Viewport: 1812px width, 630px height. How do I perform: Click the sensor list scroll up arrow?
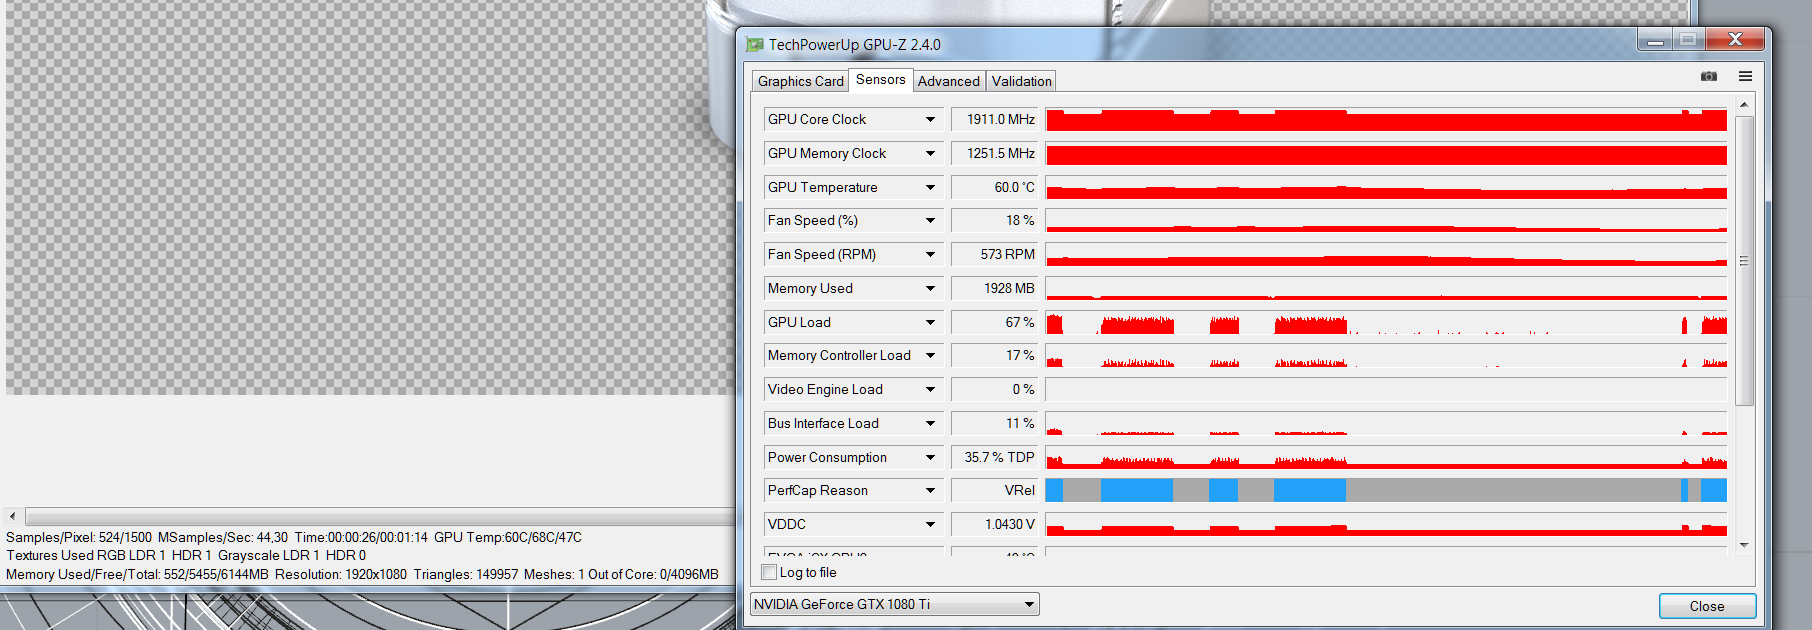1744,104
